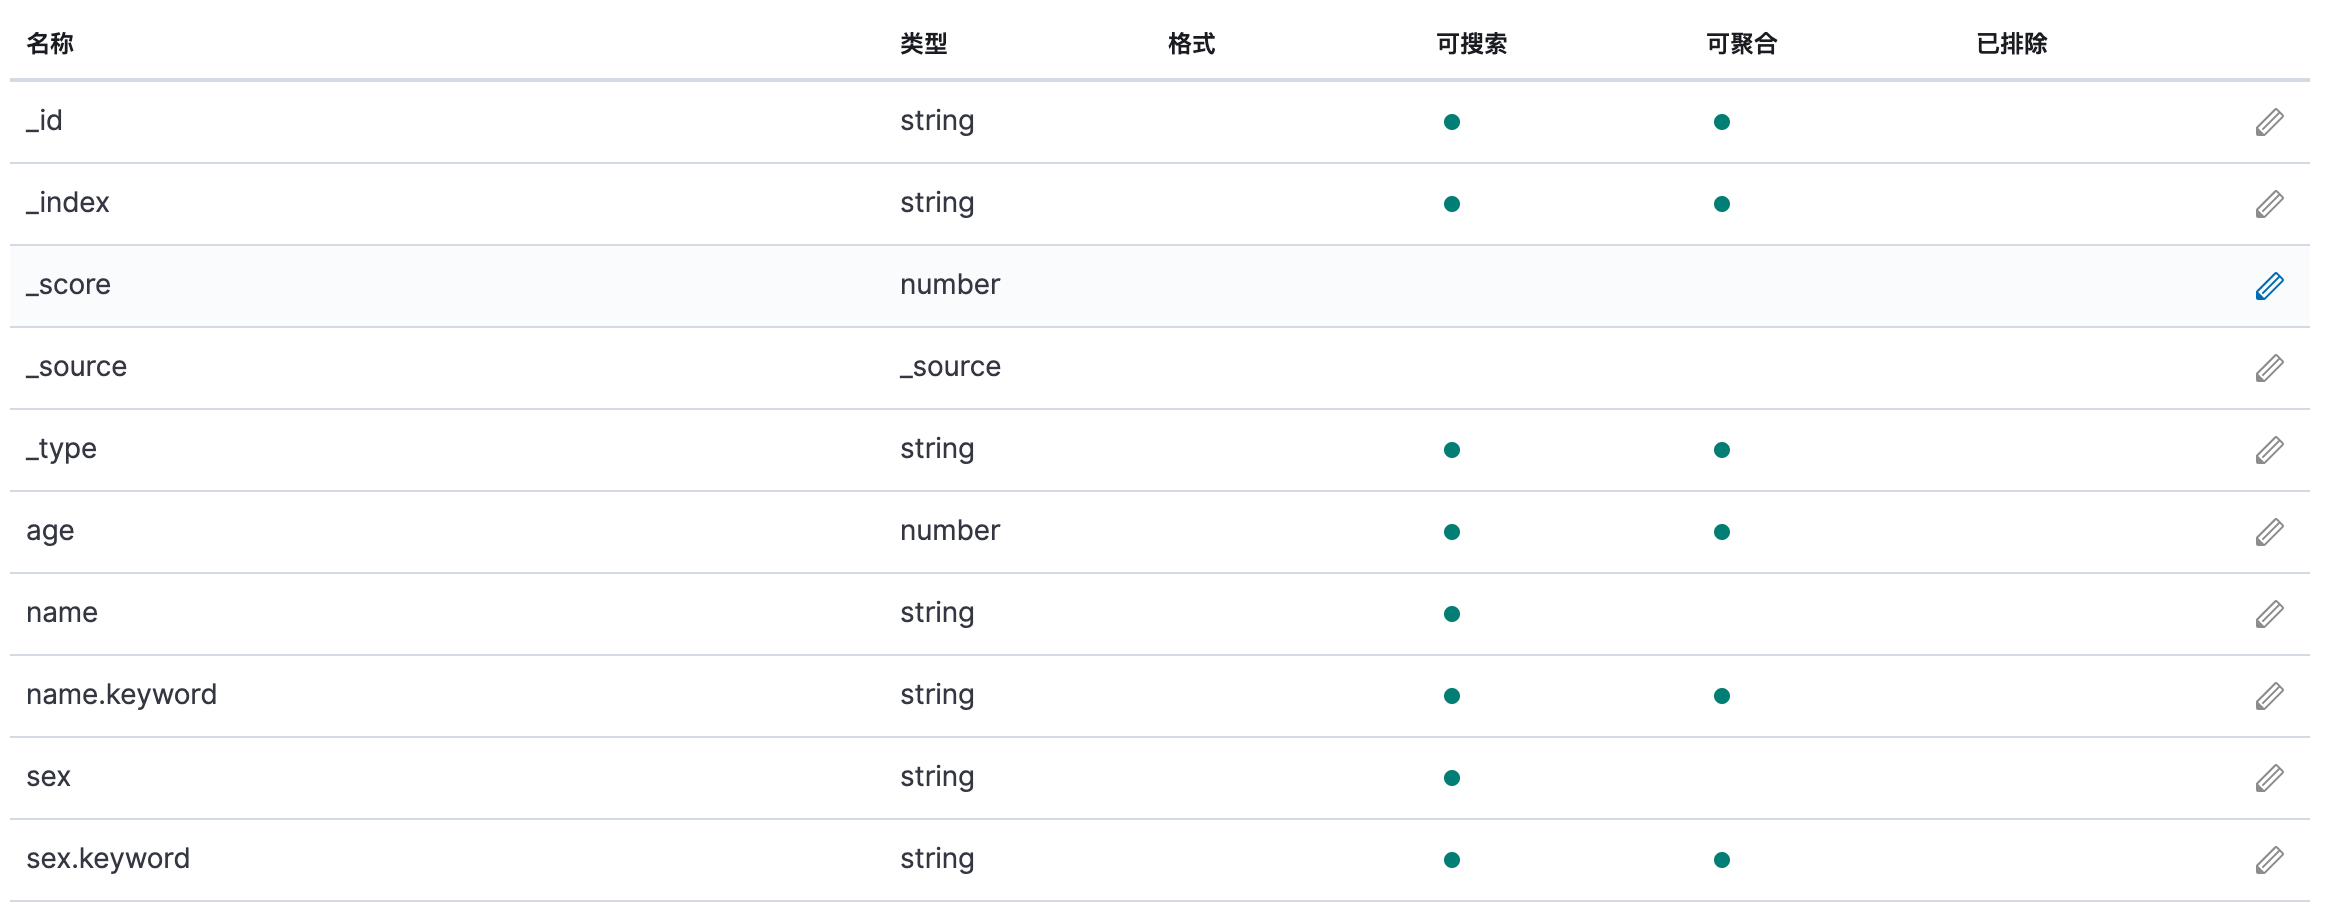Click the edit pencil for sex field
This screenshot has width=2328, height=908.
[x=2269, y=778]
